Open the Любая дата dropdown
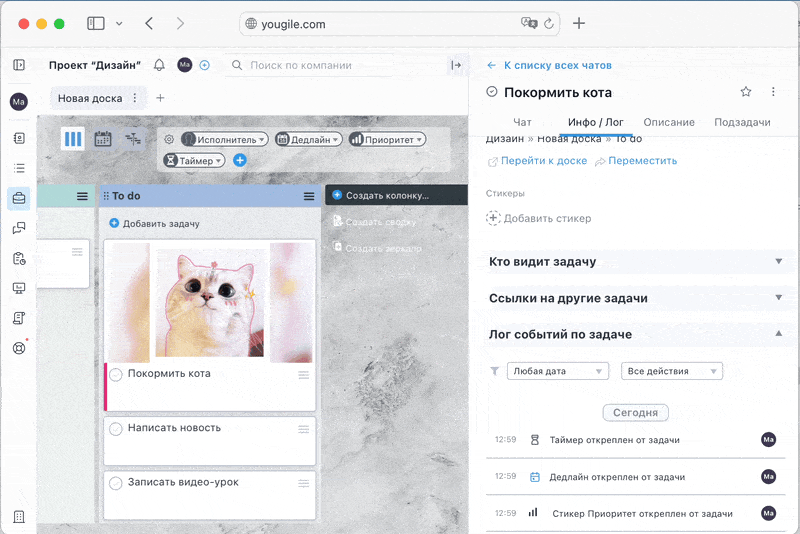800x534 pixels. [x=558, y=371]
